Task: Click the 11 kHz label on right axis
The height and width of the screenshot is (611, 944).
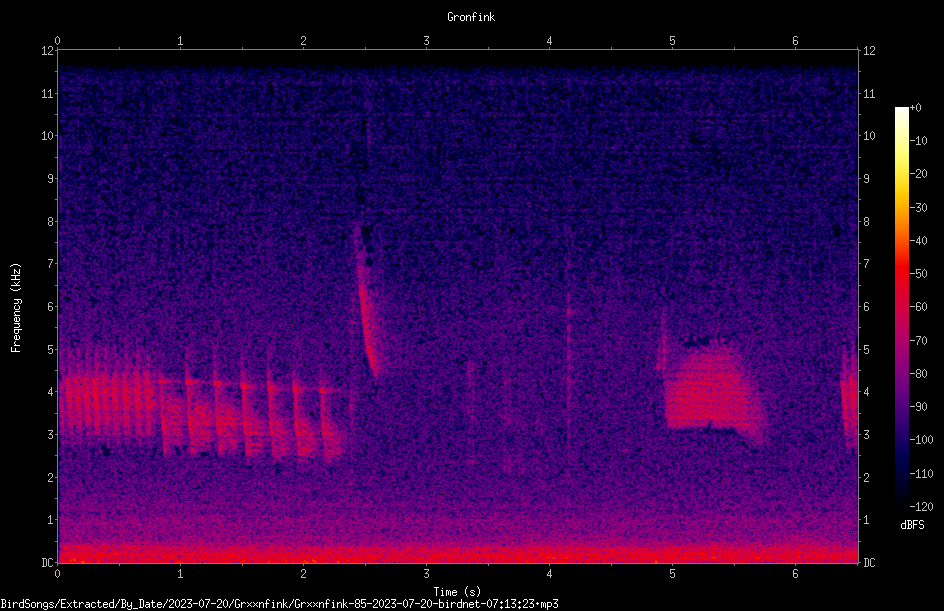Action: click(x=869, y=93)
